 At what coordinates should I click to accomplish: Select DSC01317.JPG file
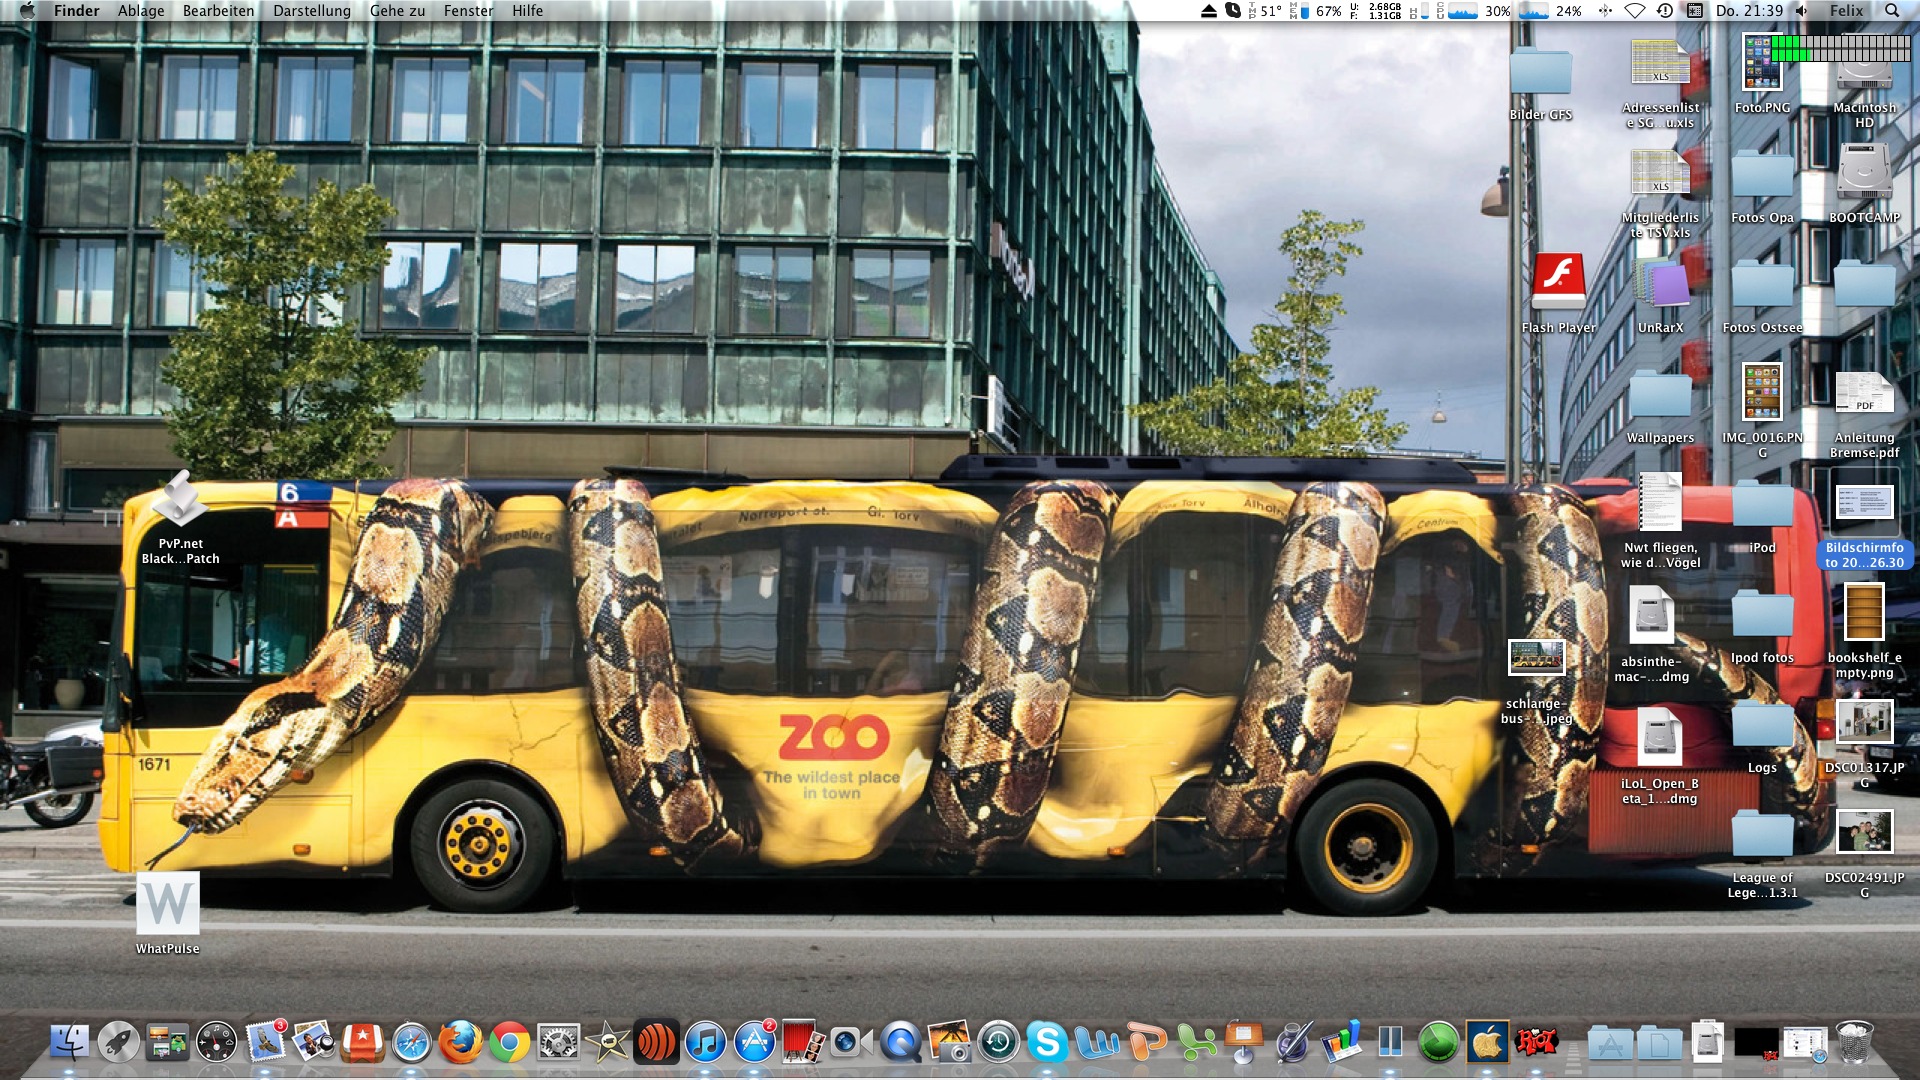(x=1864, y=743)
